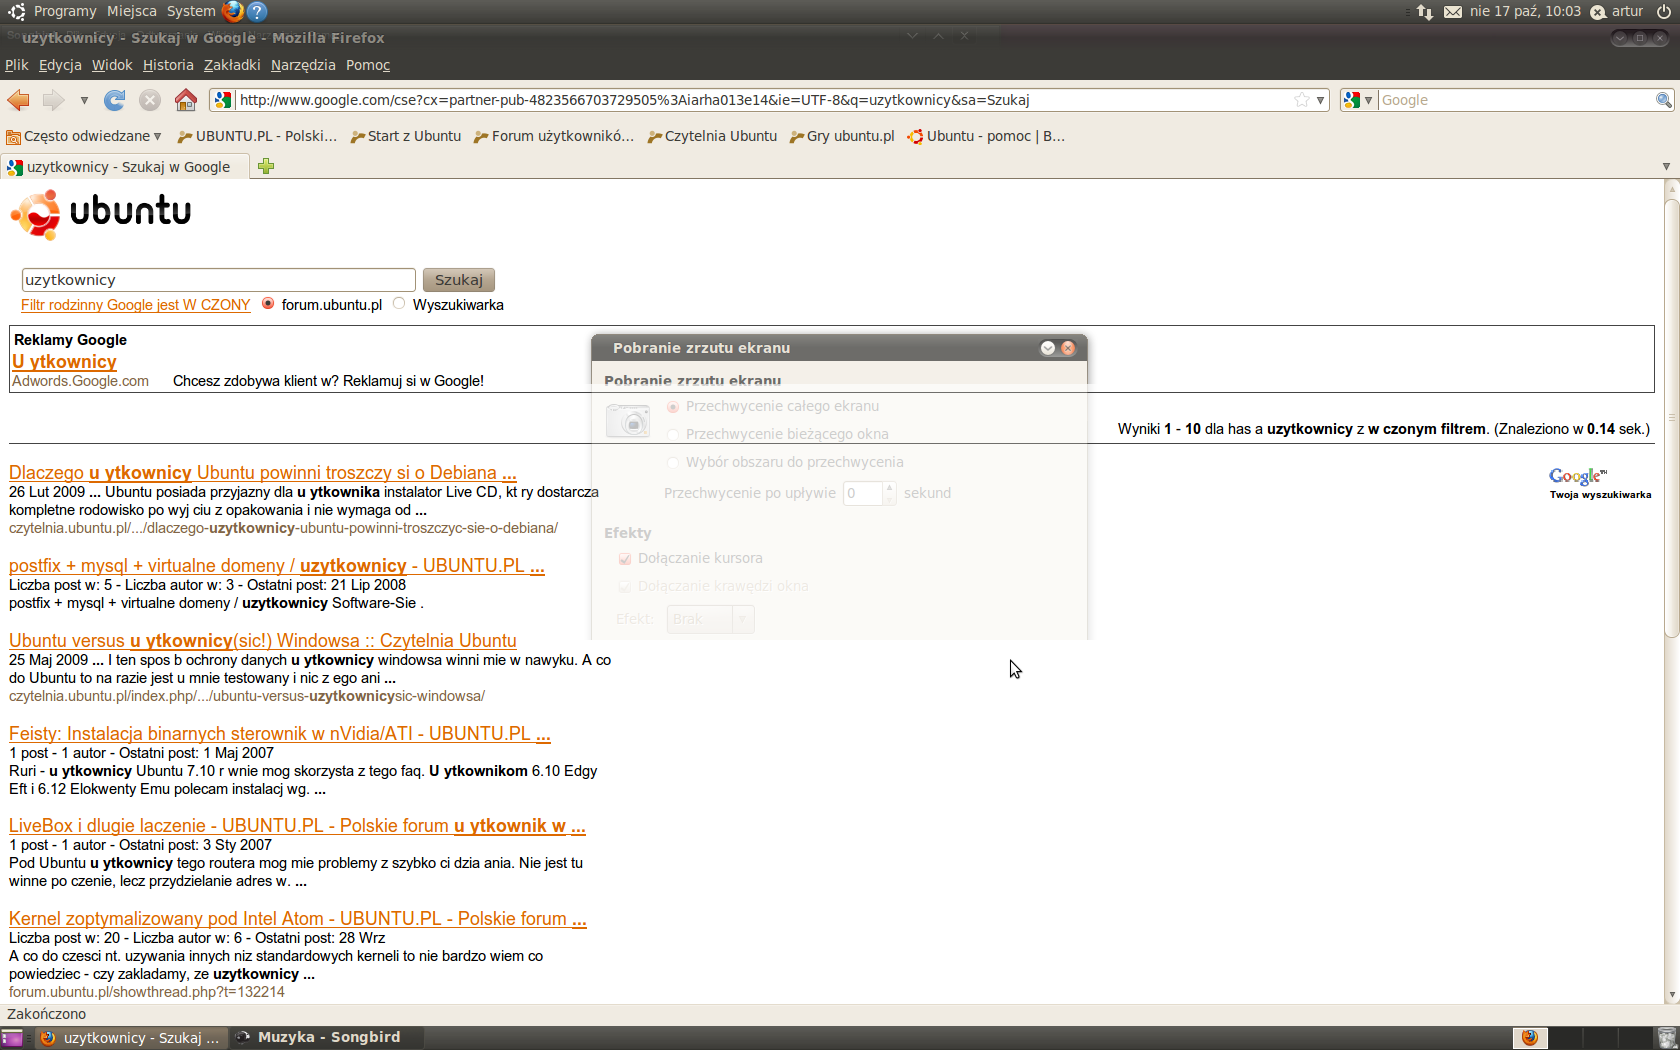The width and height of the screenshot is (1680, 1050).
Task: Click the power/shutdown icon in the top panel
Action: [1664, 11]
